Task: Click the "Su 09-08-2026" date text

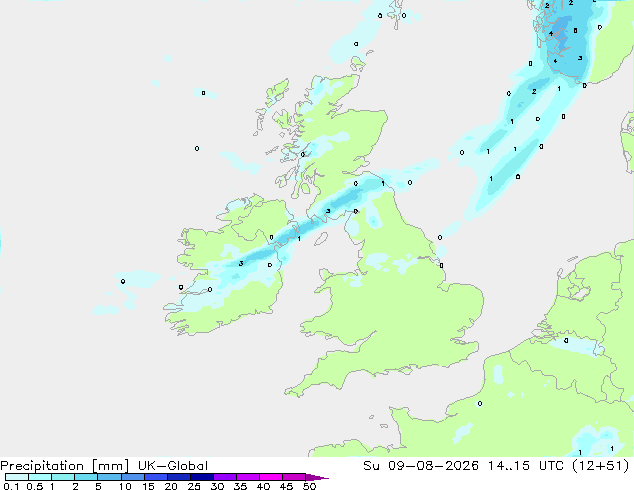Action: (421, 466)
